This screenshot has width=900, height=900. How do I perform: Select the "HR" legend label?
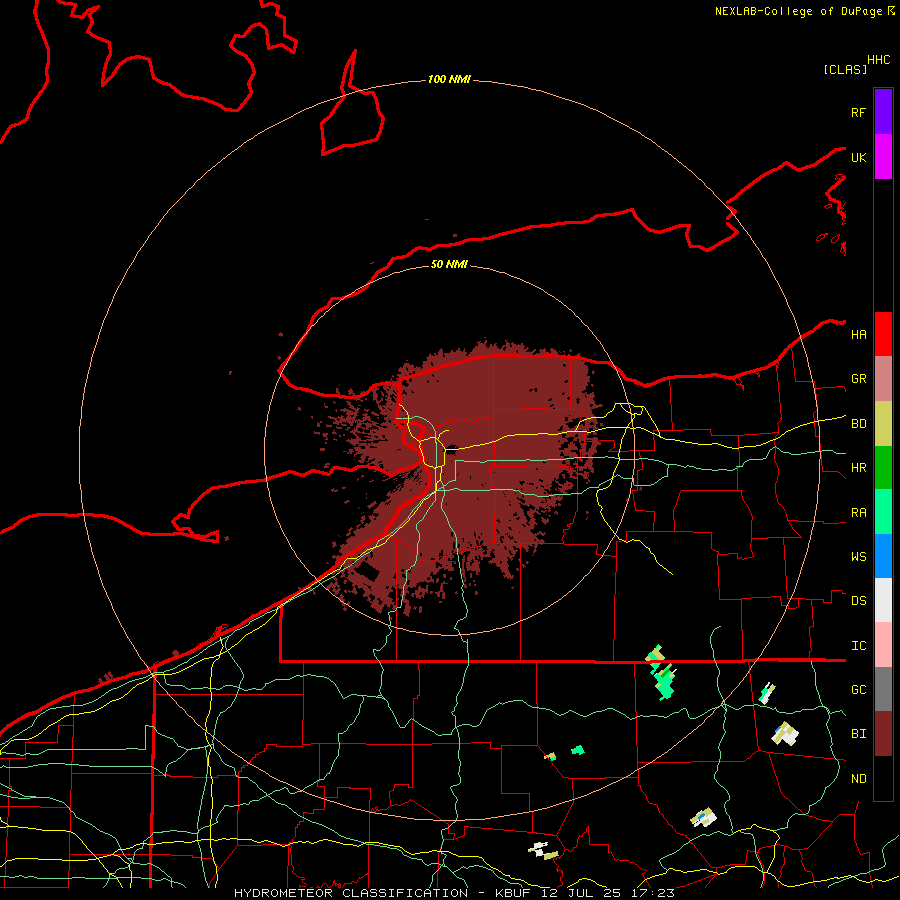858,468
